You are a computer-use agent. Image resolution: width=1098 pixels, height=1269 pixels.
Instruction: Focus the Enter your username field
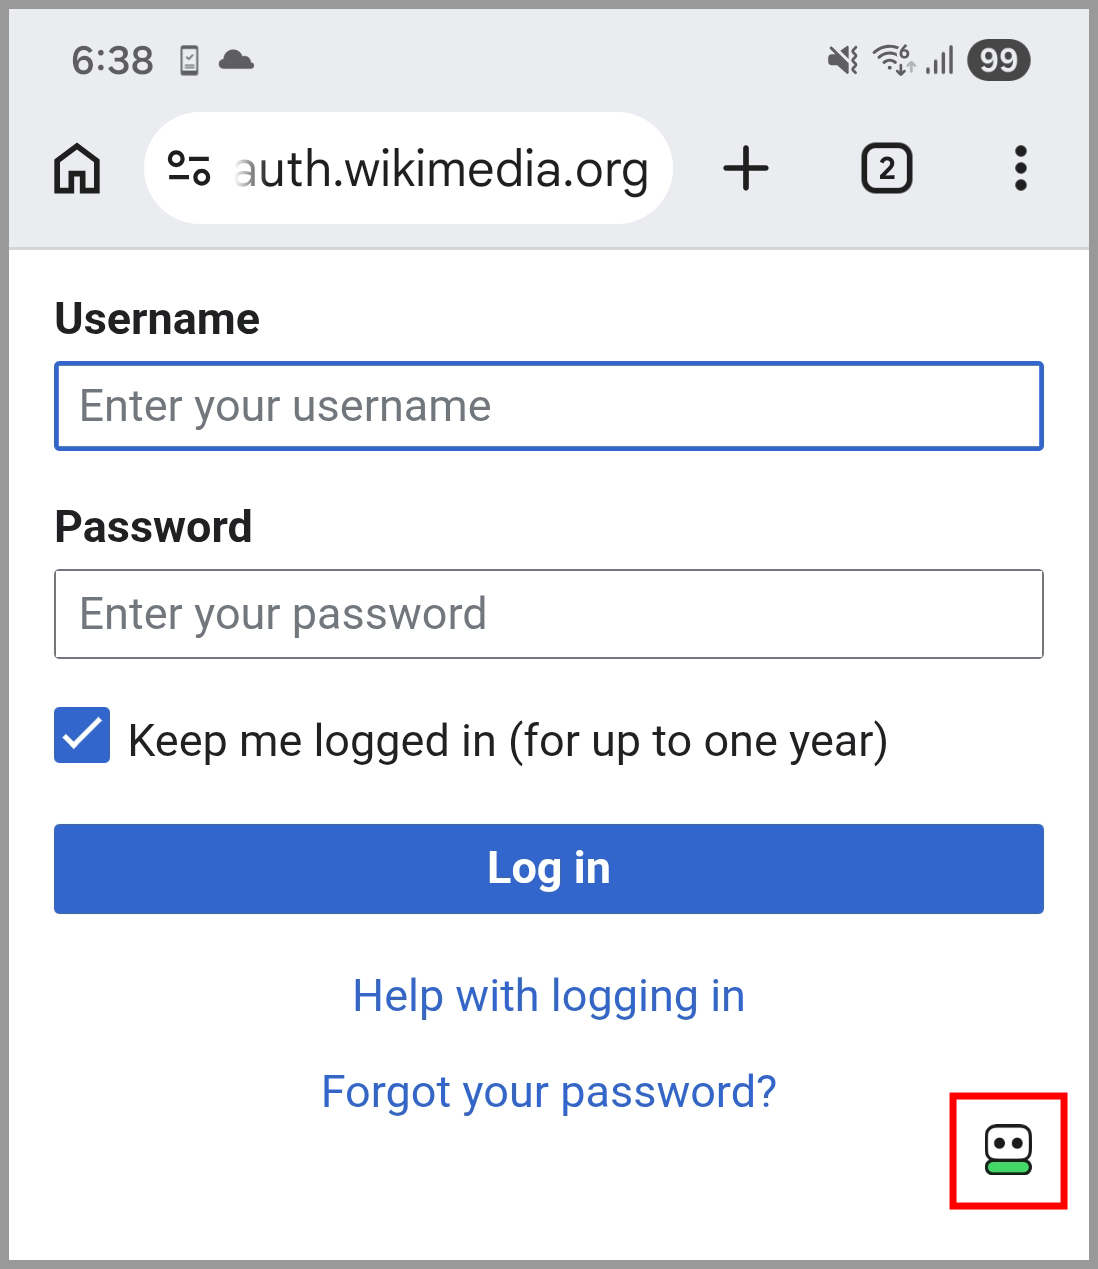click(549, 406)
